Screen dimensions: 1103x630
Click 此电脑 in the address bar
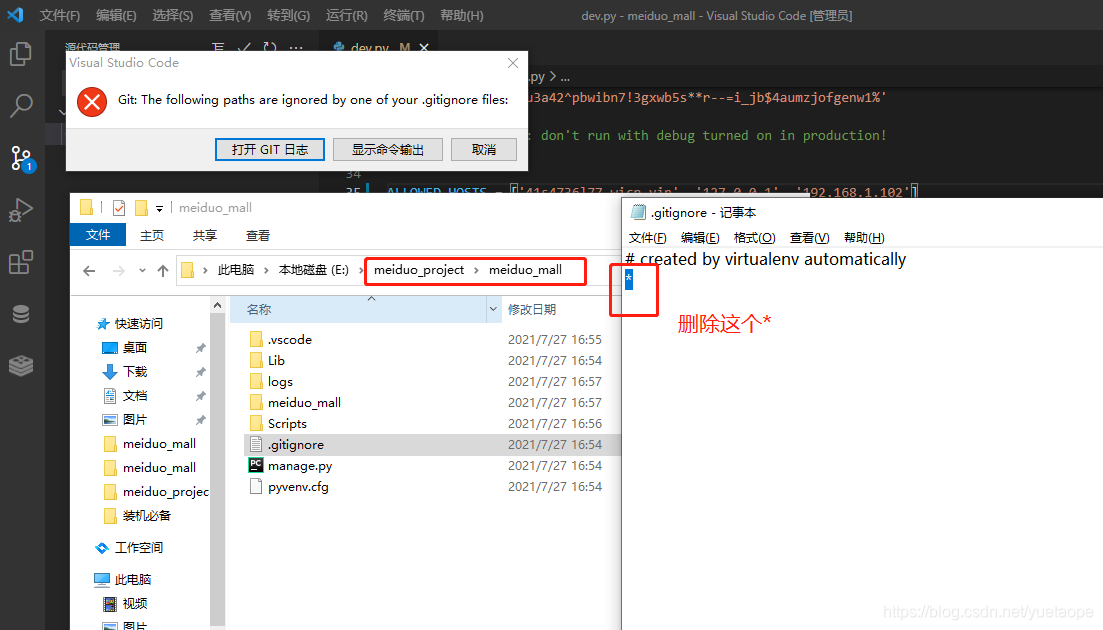point(236,270)
